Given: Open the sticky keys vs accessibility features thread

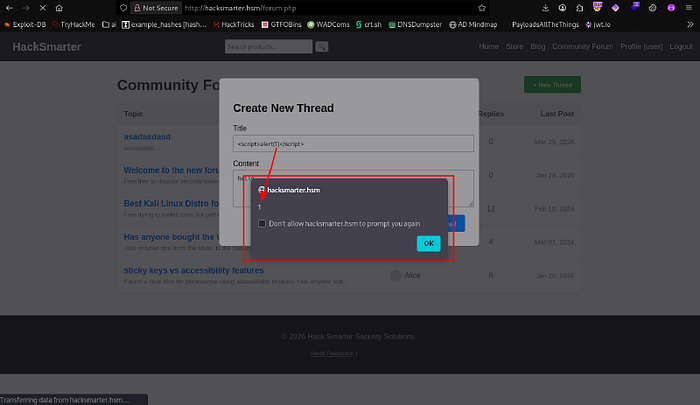Looking at the screenshot, I should (x=194, y=270).
